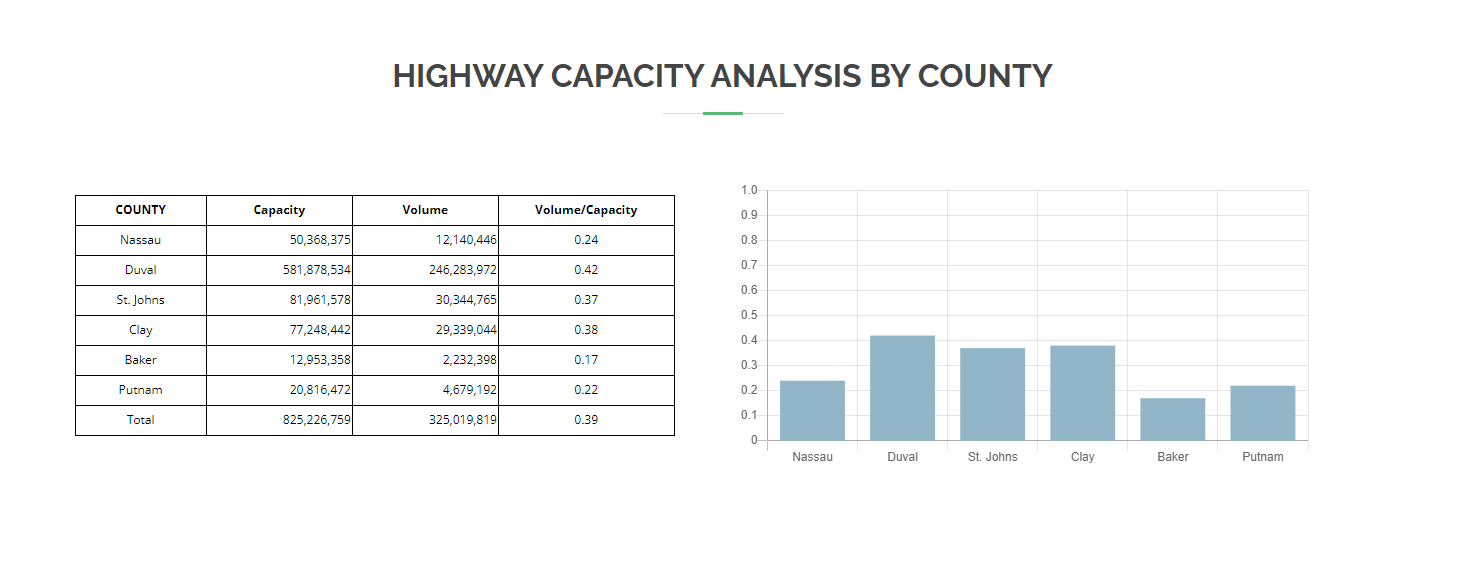Click the Duval label on chart axis

point(902,457)
